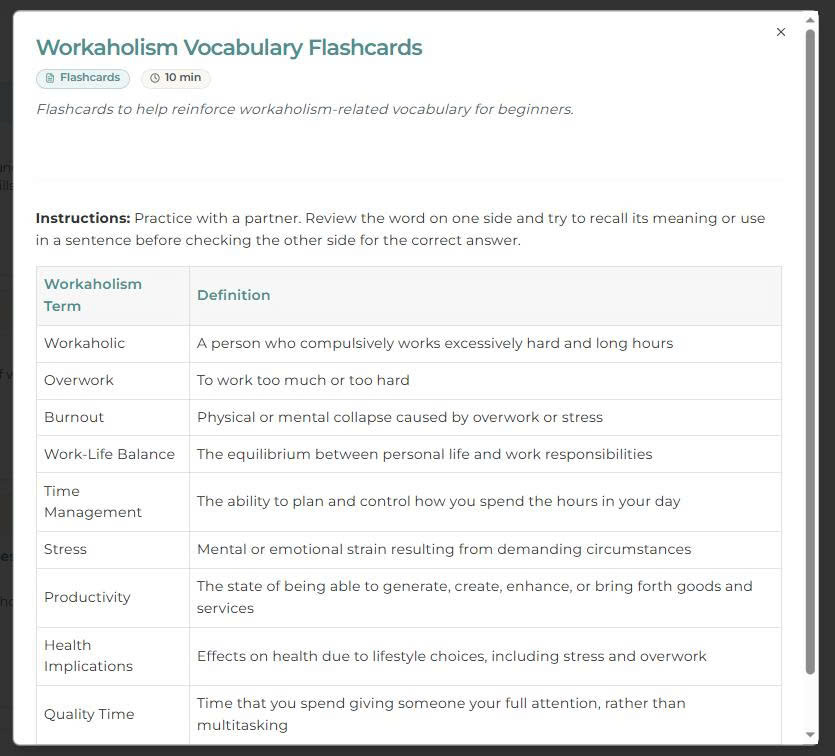
Task: Close the flashcards modal with the X icon
Action: [781, 32]
